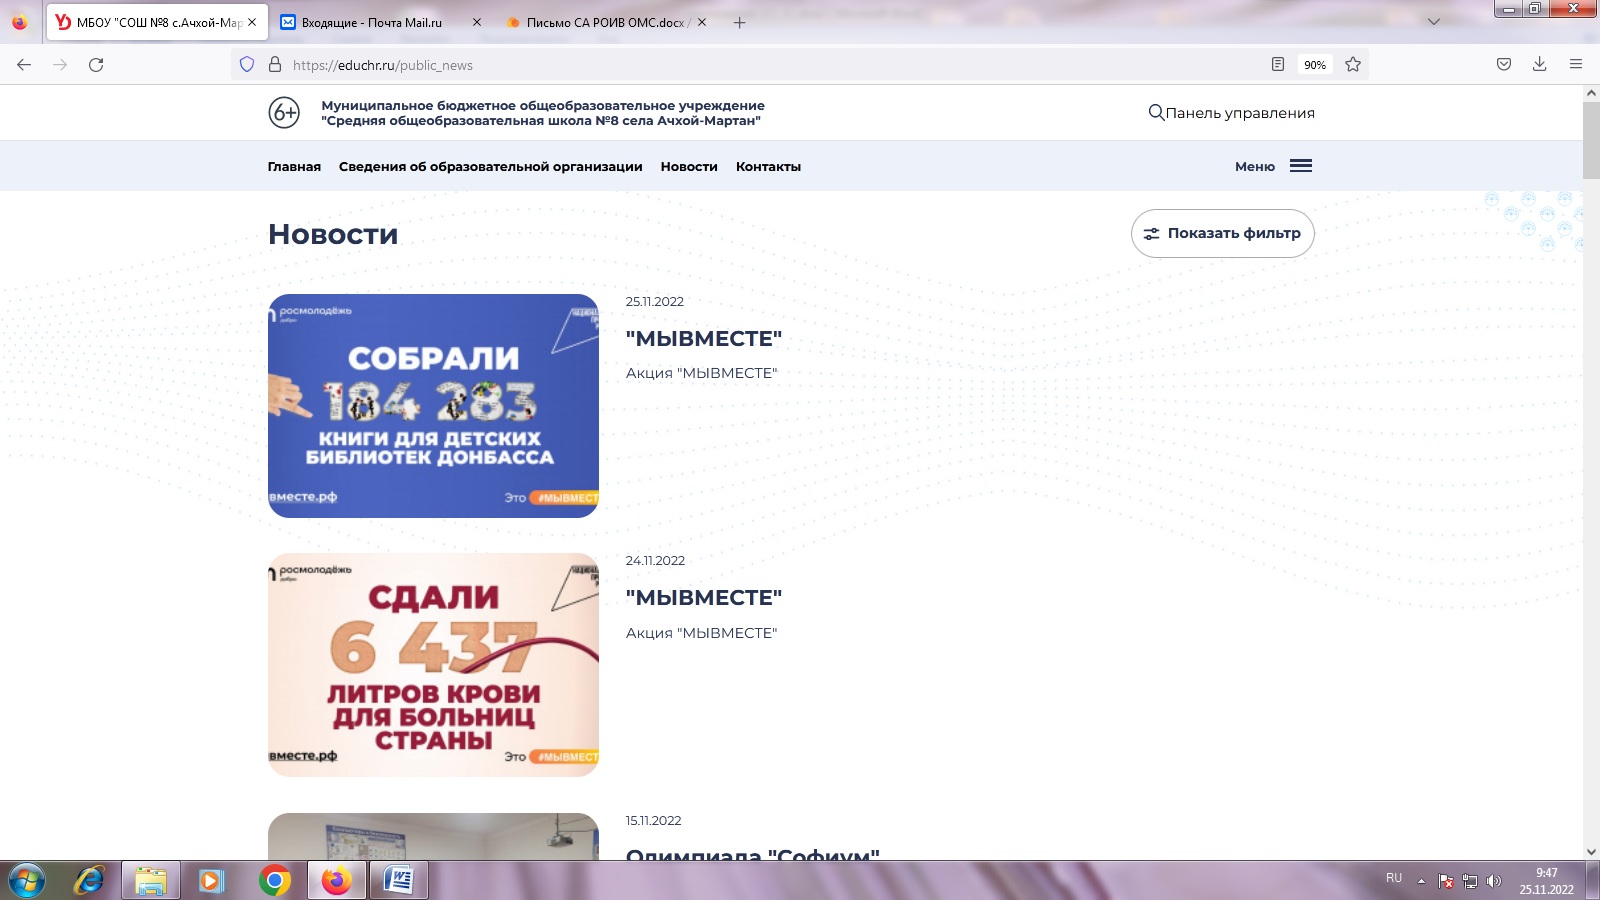Image resolution: width=1600 pixels, height=900 pixels.
Task: Click the 90% zoom level indicator
Action: [1314, 65]
